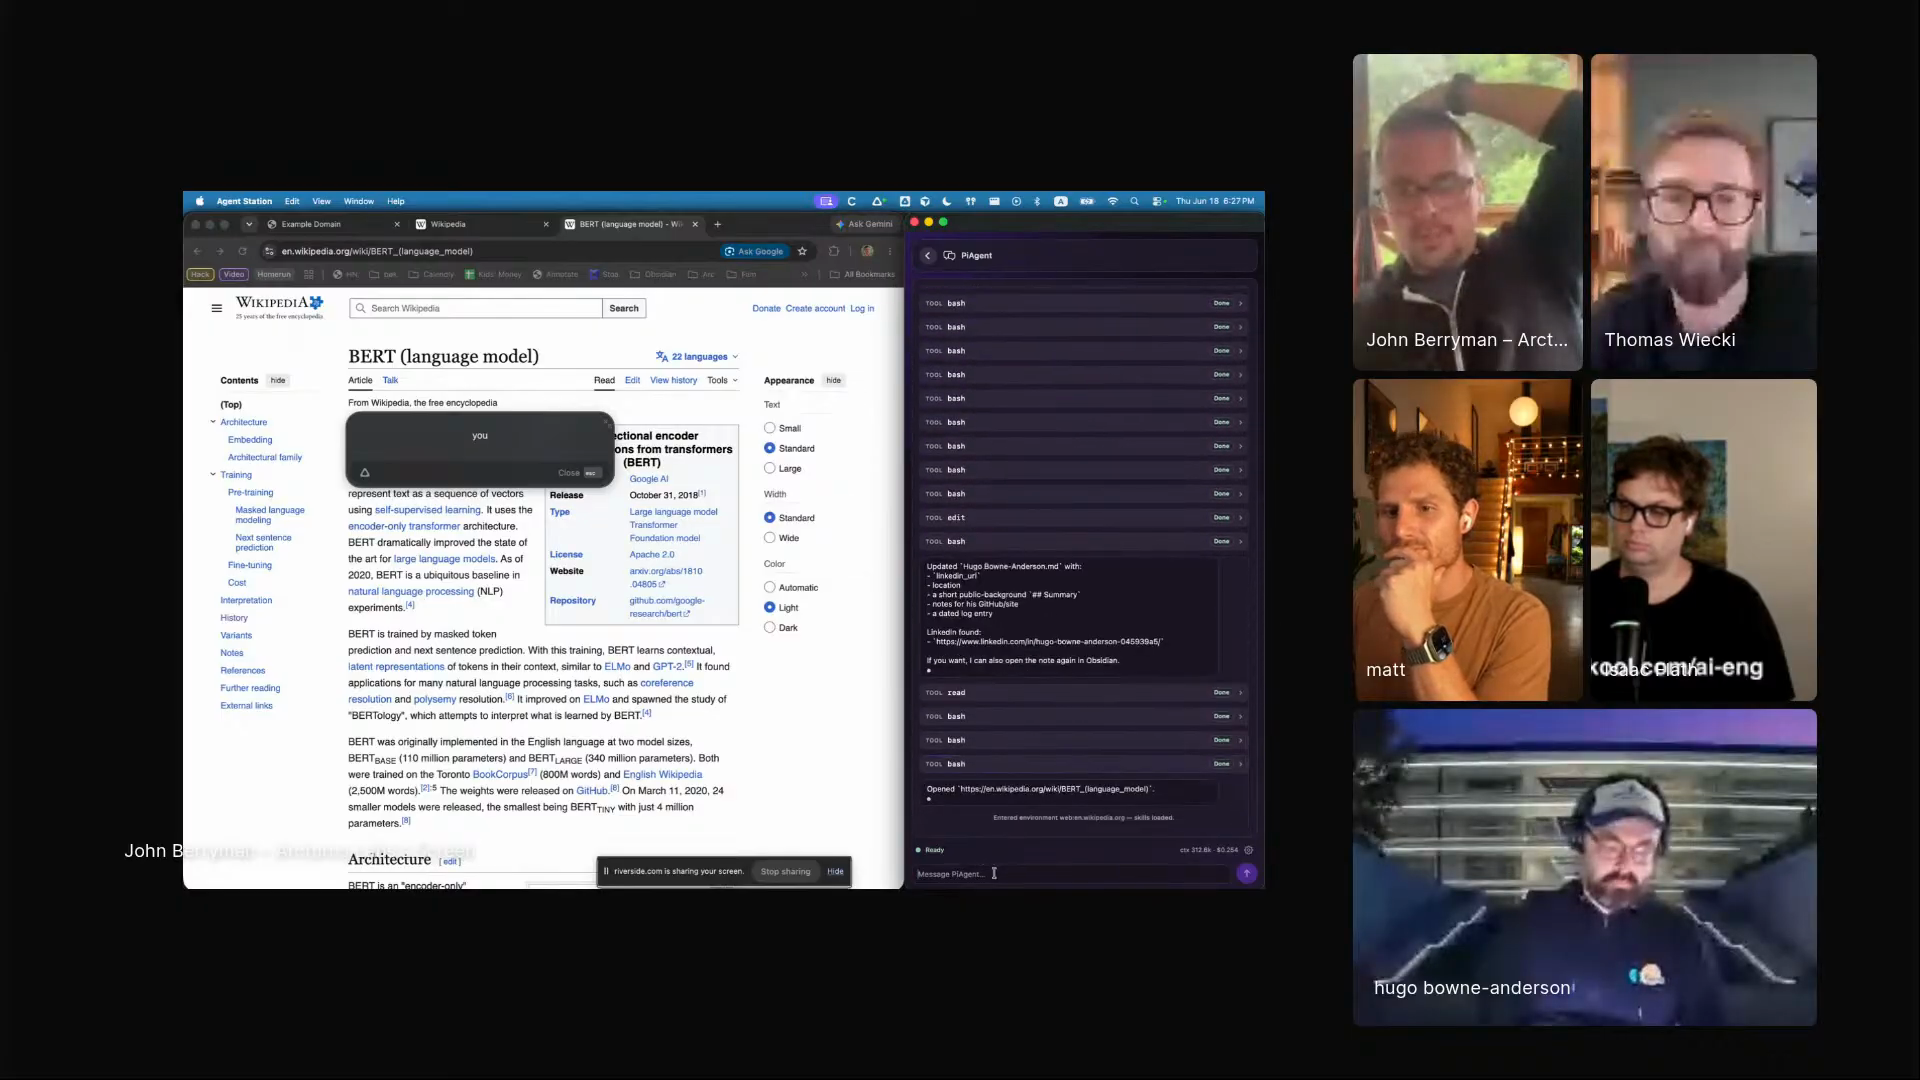Reload the BERT Wikipedia page
This screenshot has width=1920, height=1080.
click(x=242, y=251)
